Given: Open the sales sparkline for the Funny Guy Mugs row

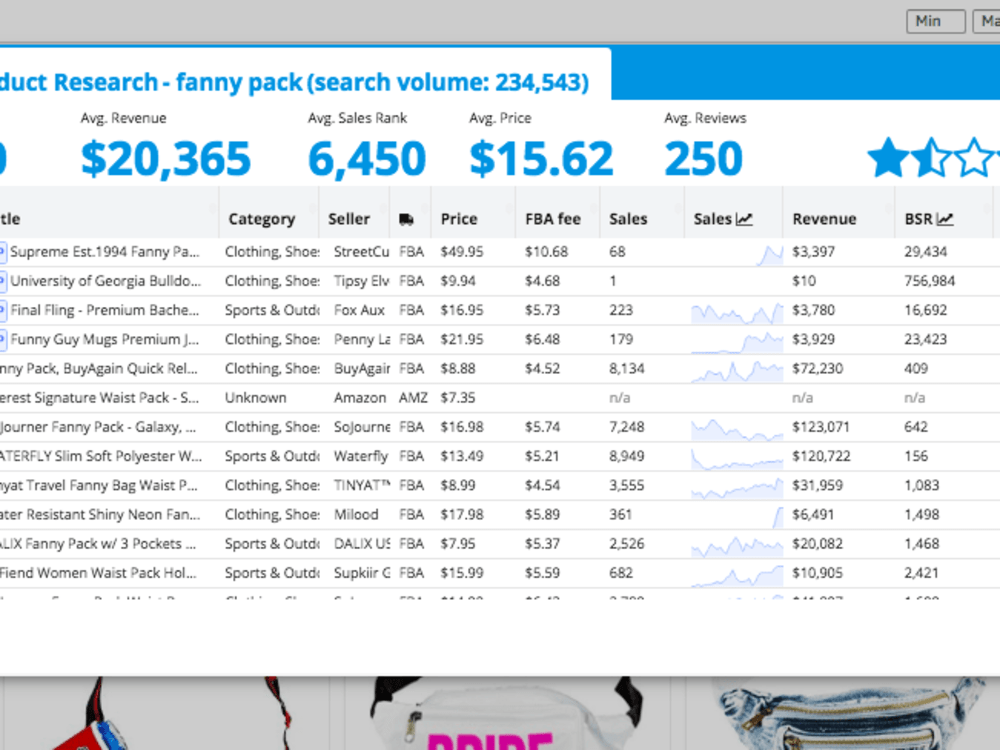Looking at the screenshot, I should [737, 342].
